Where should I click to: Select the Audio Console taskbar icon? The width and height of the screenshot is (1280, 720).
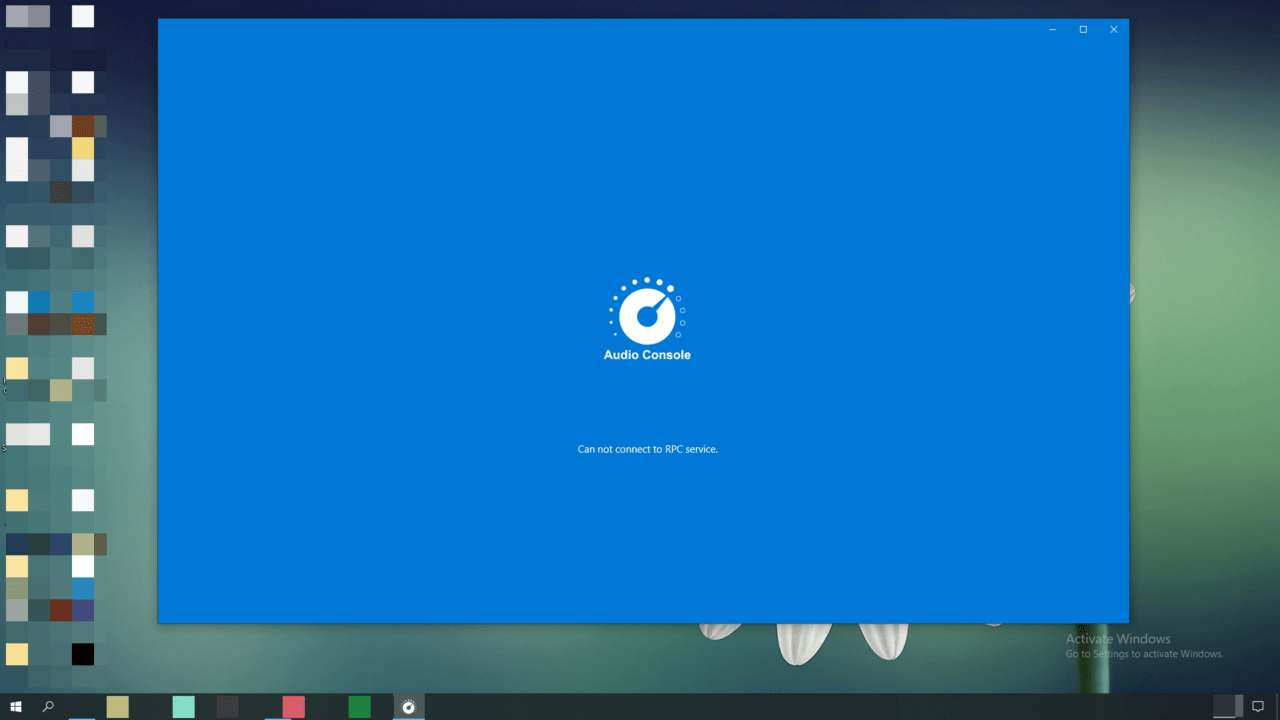point(408,707)
